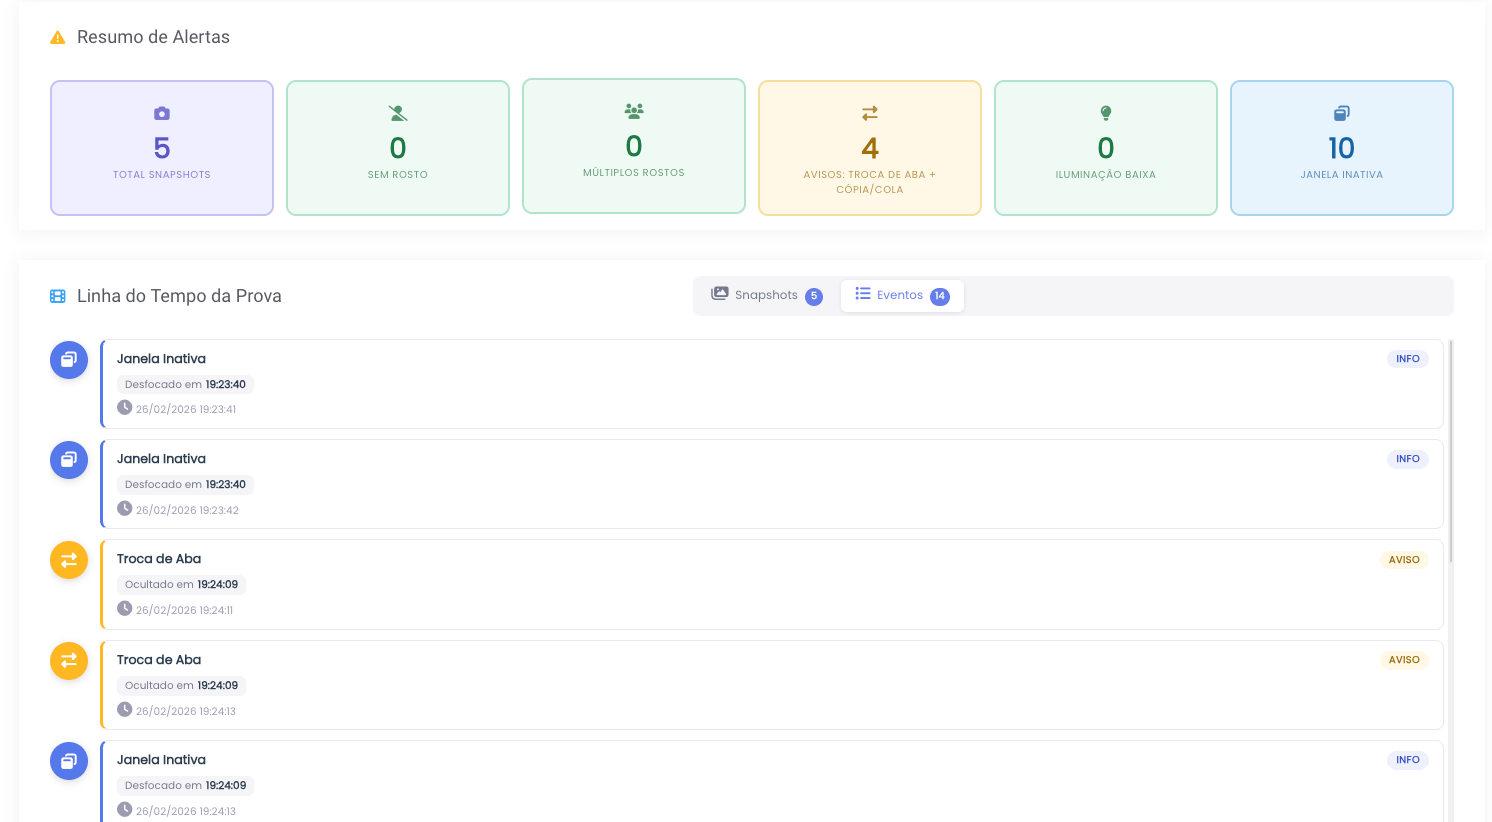Click 'Desfocado em 19:24:09' chip

click(185, 785)
